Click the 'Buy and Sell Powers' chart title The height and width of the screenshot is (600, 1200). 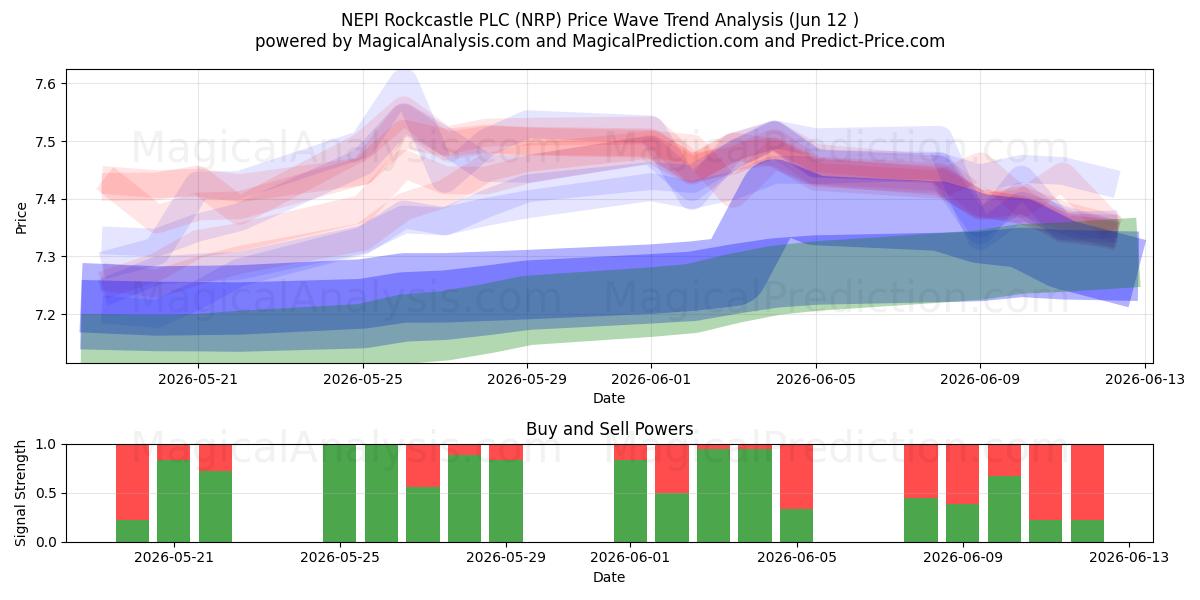click(x=609, y=429)
